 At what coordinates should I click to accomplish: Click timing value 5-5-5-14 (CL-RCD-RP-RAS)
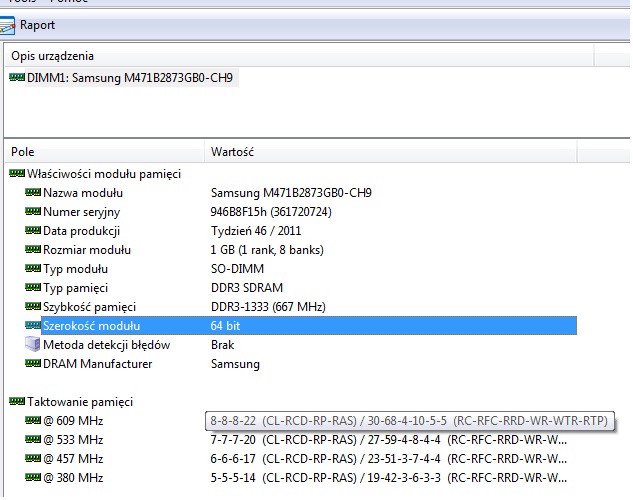(x=284, y=477)
